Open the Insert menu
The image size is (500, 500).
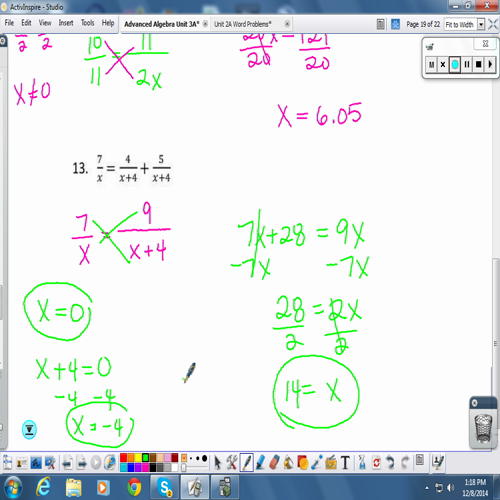pos(66,23)
